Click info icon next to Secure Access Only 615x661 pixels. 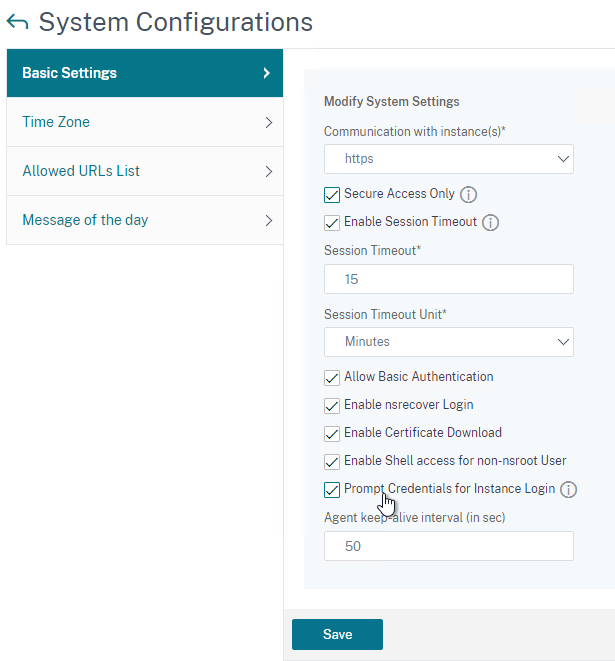(468, 194)
